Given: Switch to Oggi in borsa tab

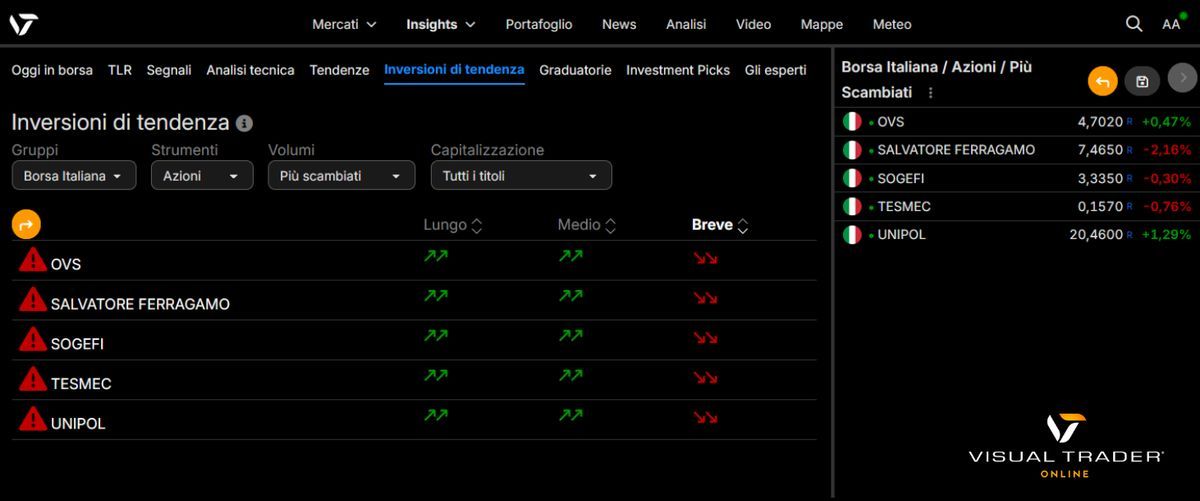Looking at the screenshot, I should point(52,70).
